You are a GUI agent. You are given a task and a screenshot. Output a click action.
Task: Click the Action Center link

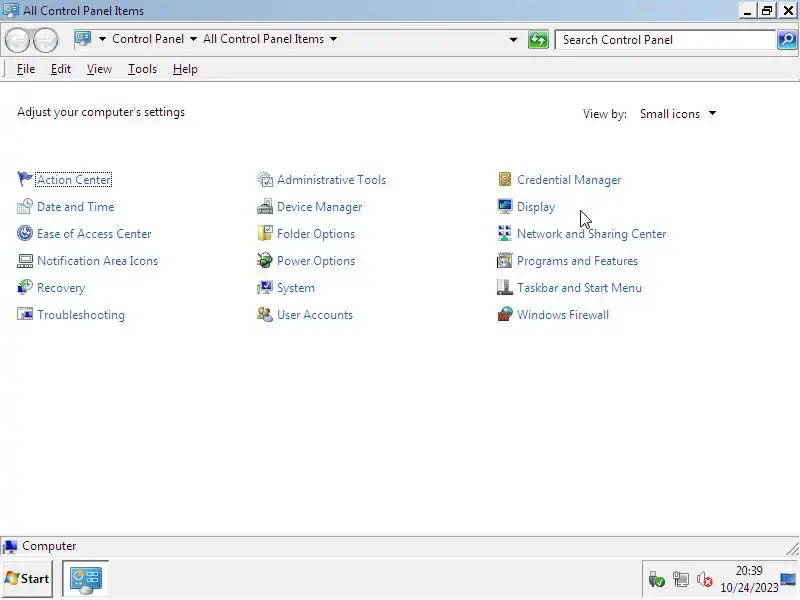(73, 180)
